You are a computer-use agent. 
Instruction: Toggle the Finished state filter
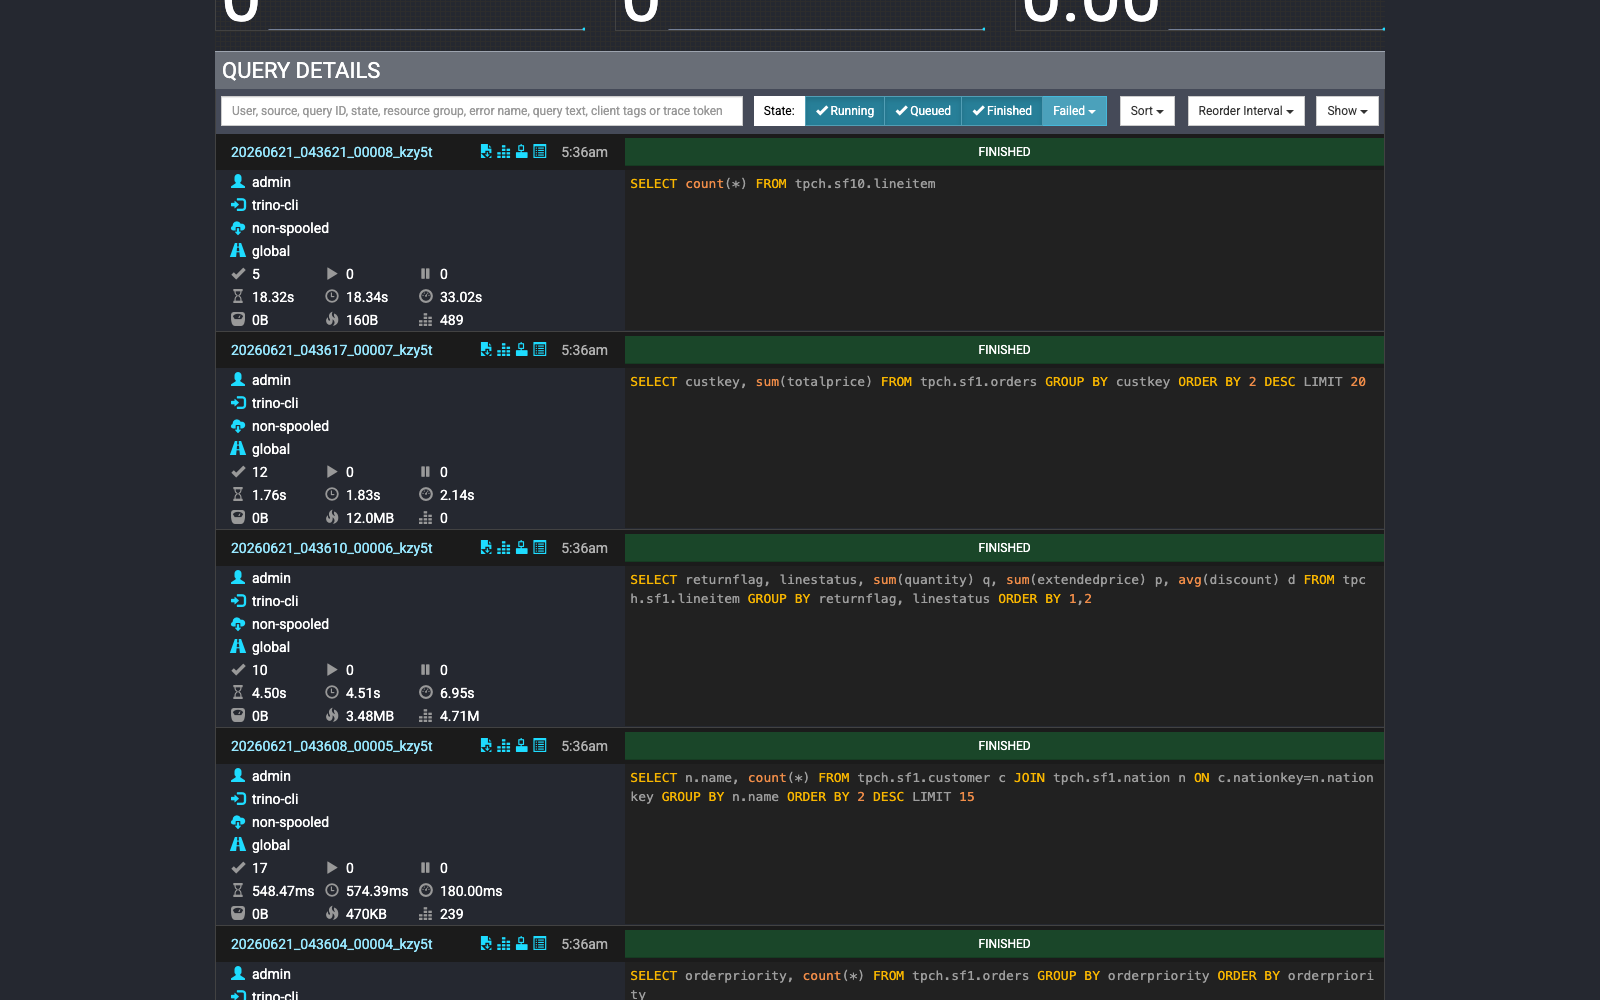click(x=1002, y=111)
